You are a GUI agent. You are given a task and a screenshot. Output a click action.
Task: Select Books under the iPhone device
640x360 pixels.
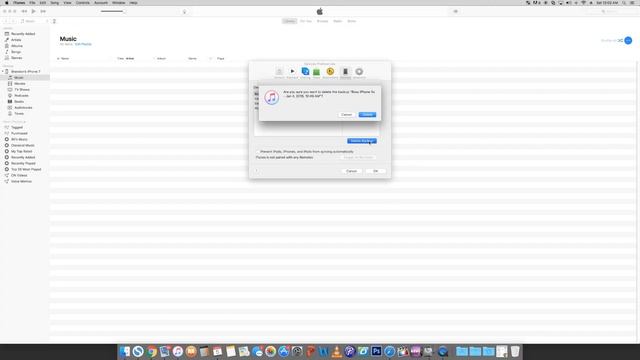pos(19,102)
